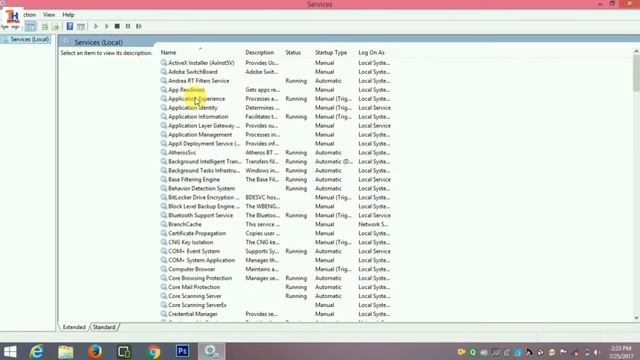Open the Windows Start button
The height and width of the screenshot is (360, 640).
coord(10,351)
